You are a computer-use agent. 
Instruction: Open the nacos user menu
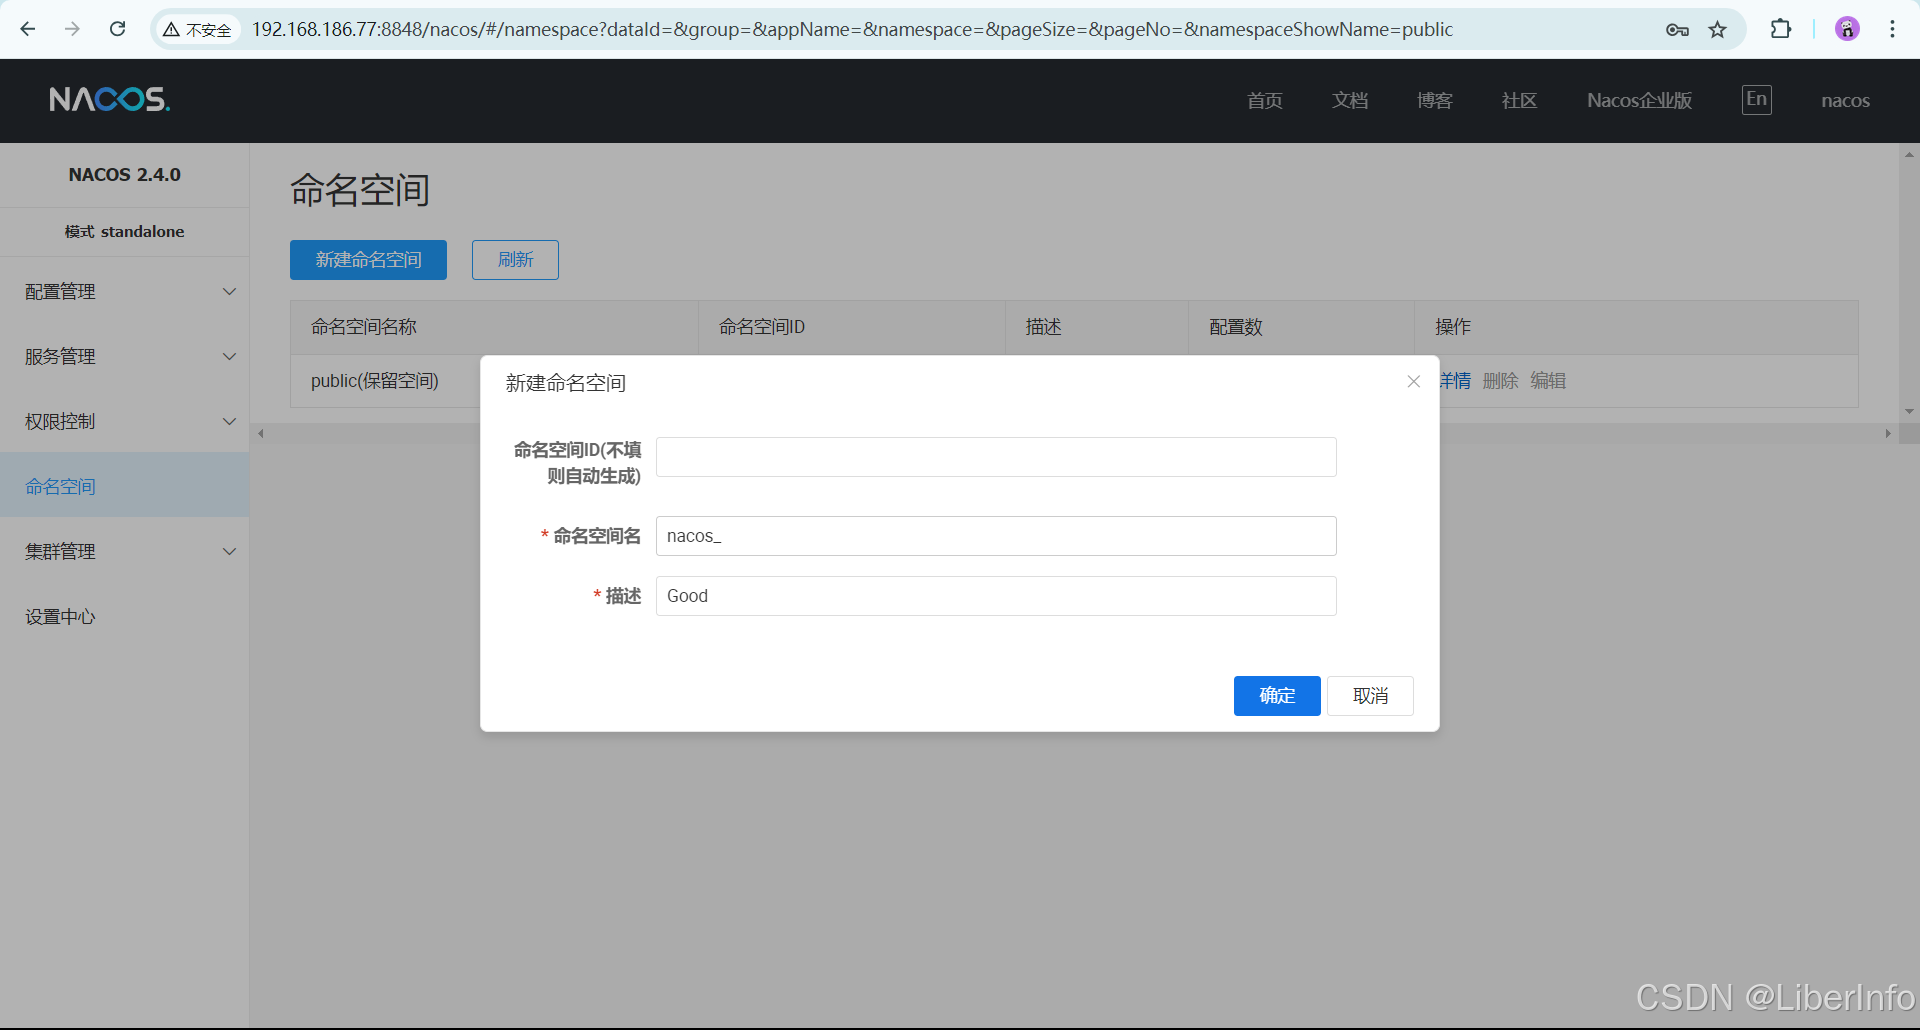point(1845,100)
